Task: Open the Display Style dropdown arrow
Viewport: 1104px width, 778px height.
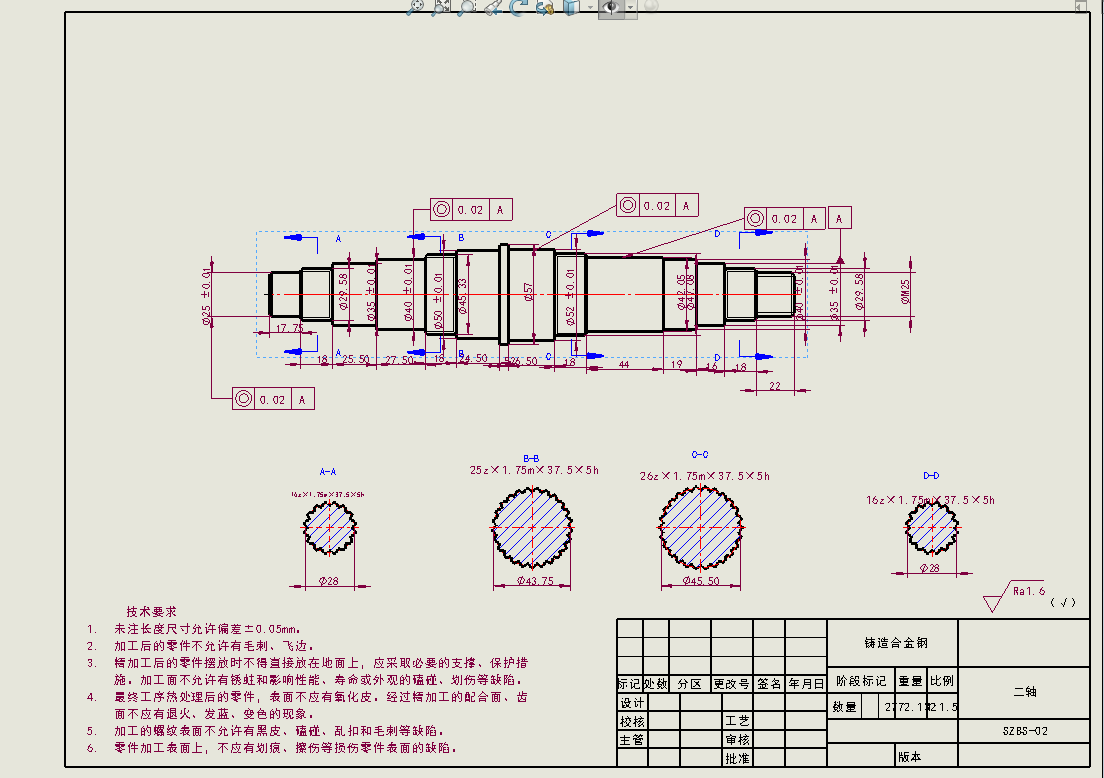Action: coord(590,8)
